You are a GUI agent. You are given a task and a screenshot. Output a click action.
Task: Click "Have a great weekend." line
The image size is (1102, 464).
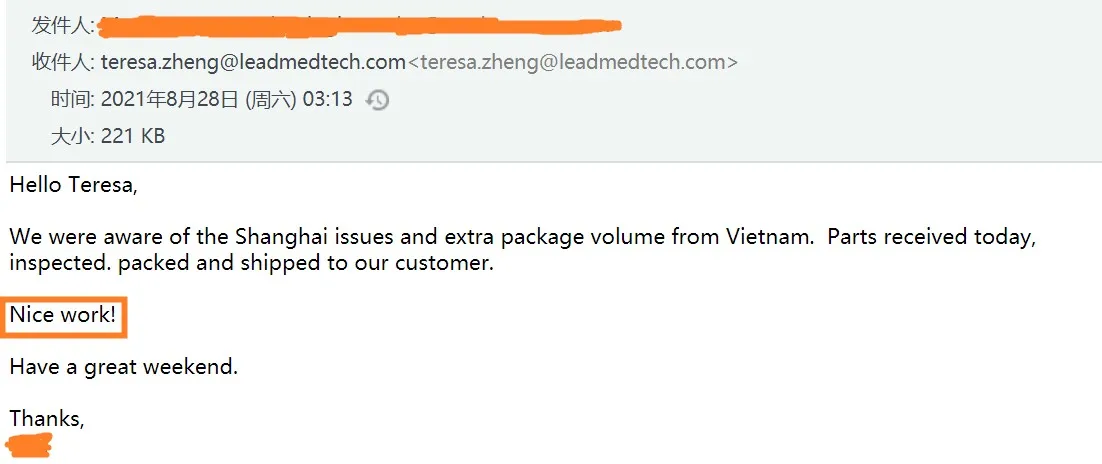[123, 367]
